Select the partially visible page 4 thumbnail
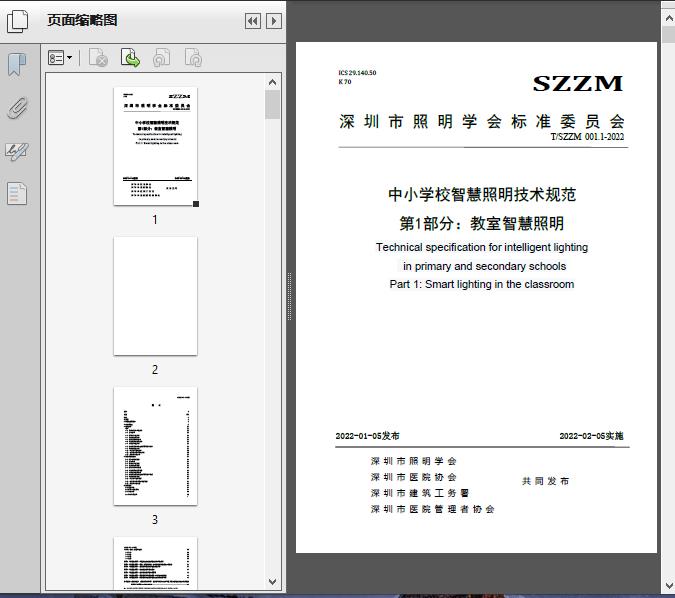 155,563
